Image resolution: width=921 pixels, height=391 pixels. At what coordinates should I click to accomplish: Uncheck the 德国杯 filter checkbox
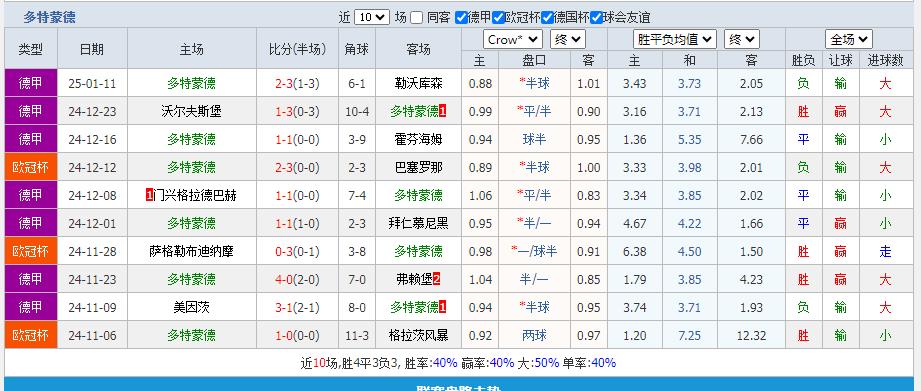coord(547,18)
